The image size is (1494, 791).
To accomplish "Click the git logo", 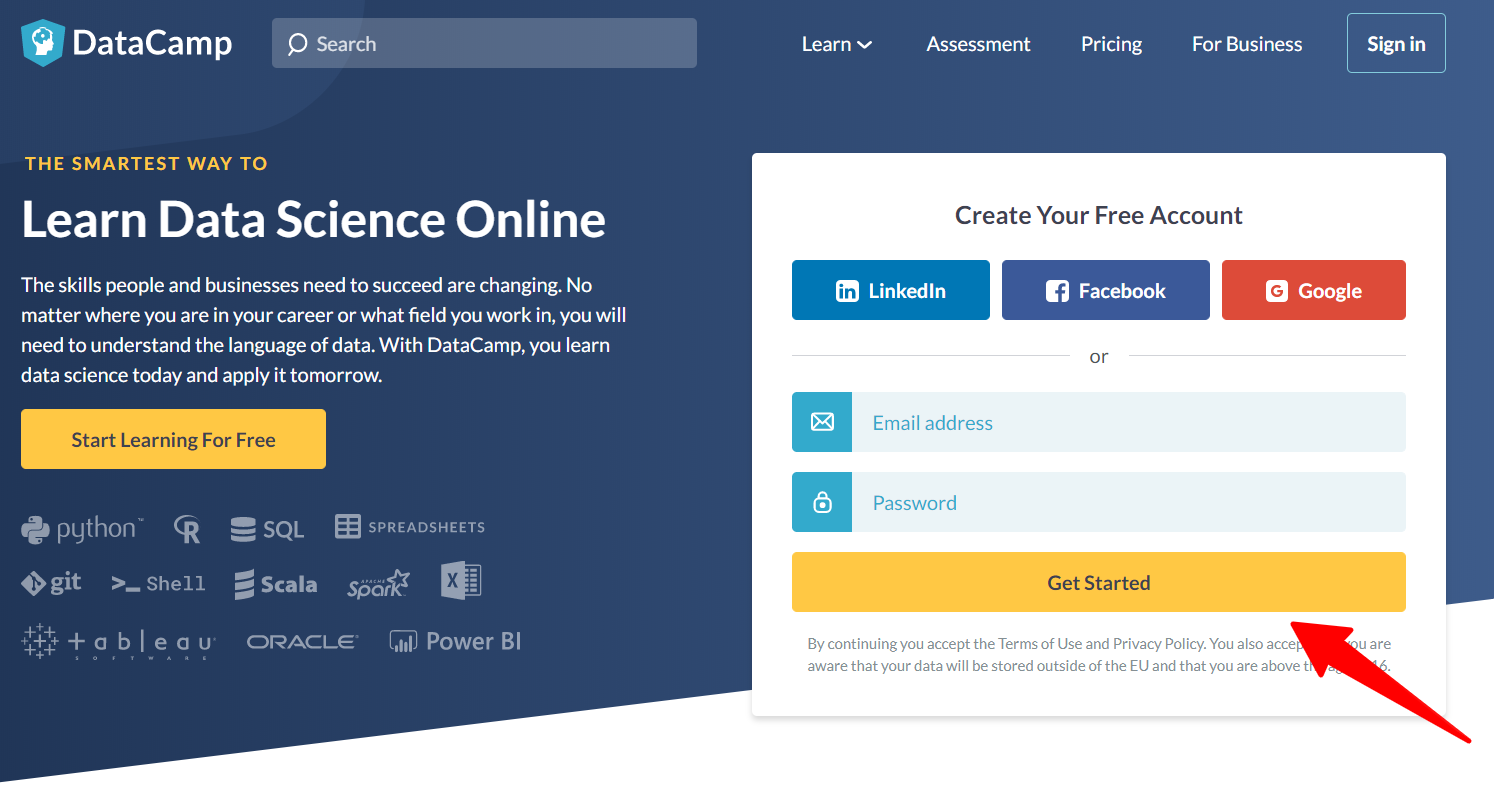I will [x=52, y=583].
